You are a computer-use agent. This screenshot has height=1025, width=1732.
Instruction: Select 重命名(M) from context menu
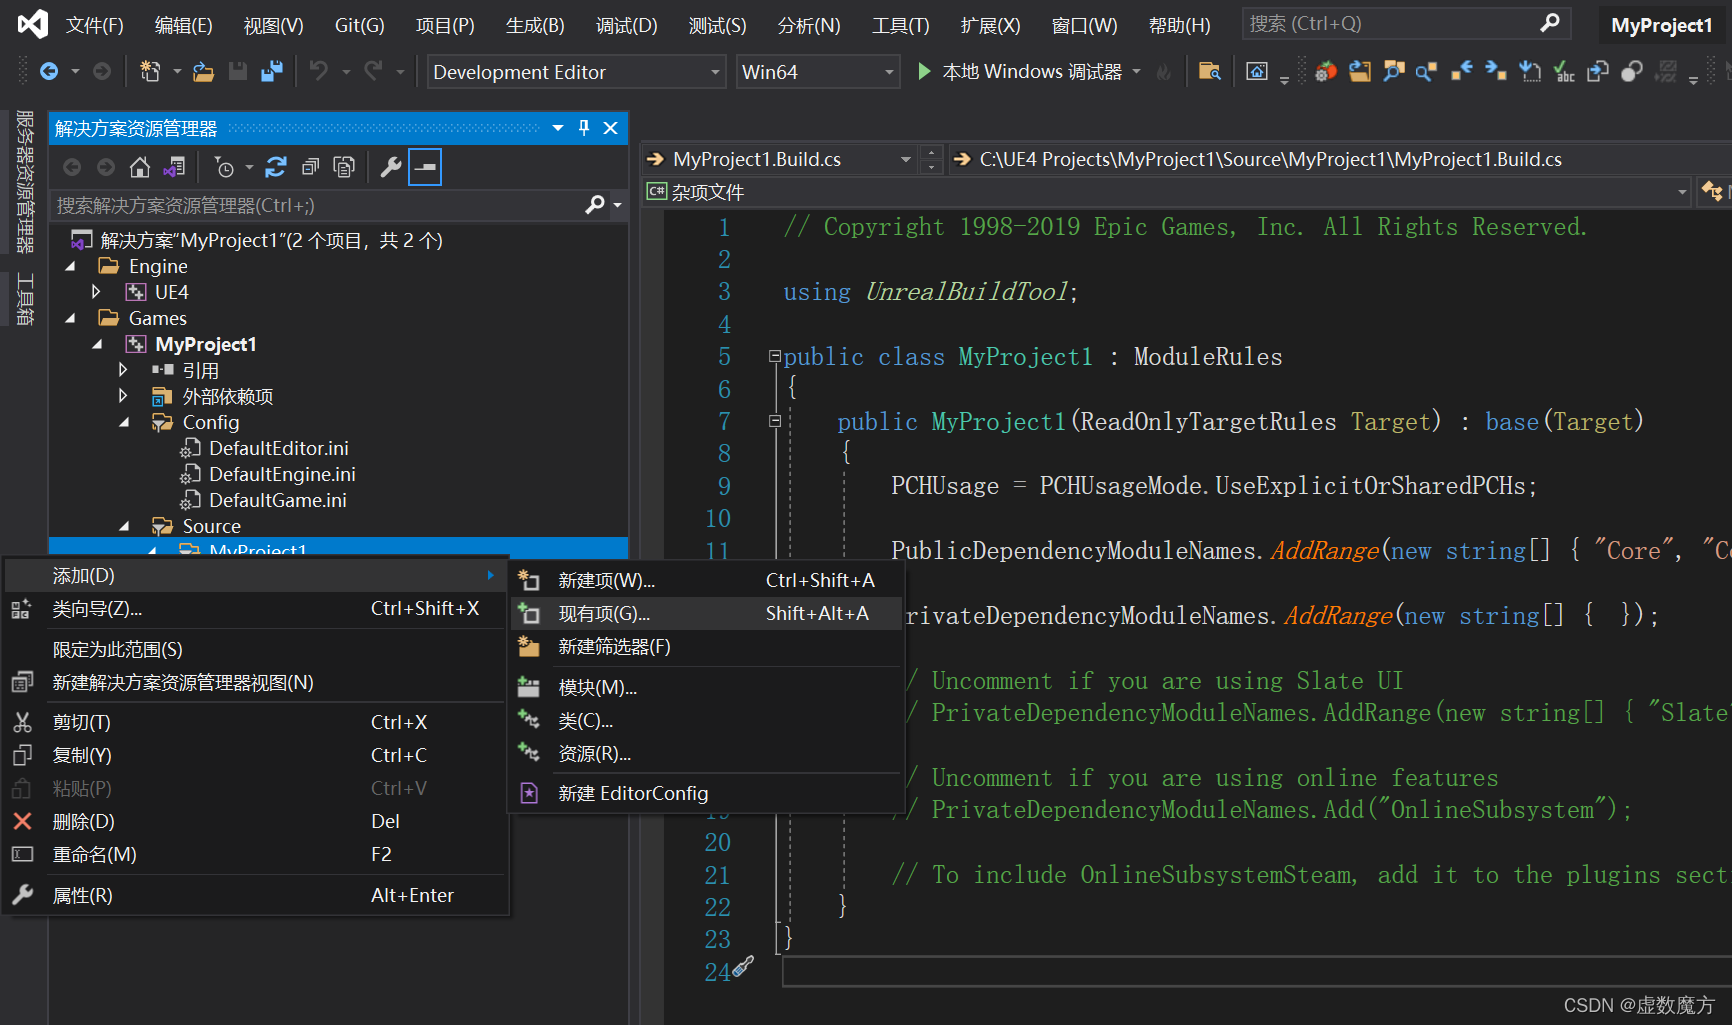255,854
